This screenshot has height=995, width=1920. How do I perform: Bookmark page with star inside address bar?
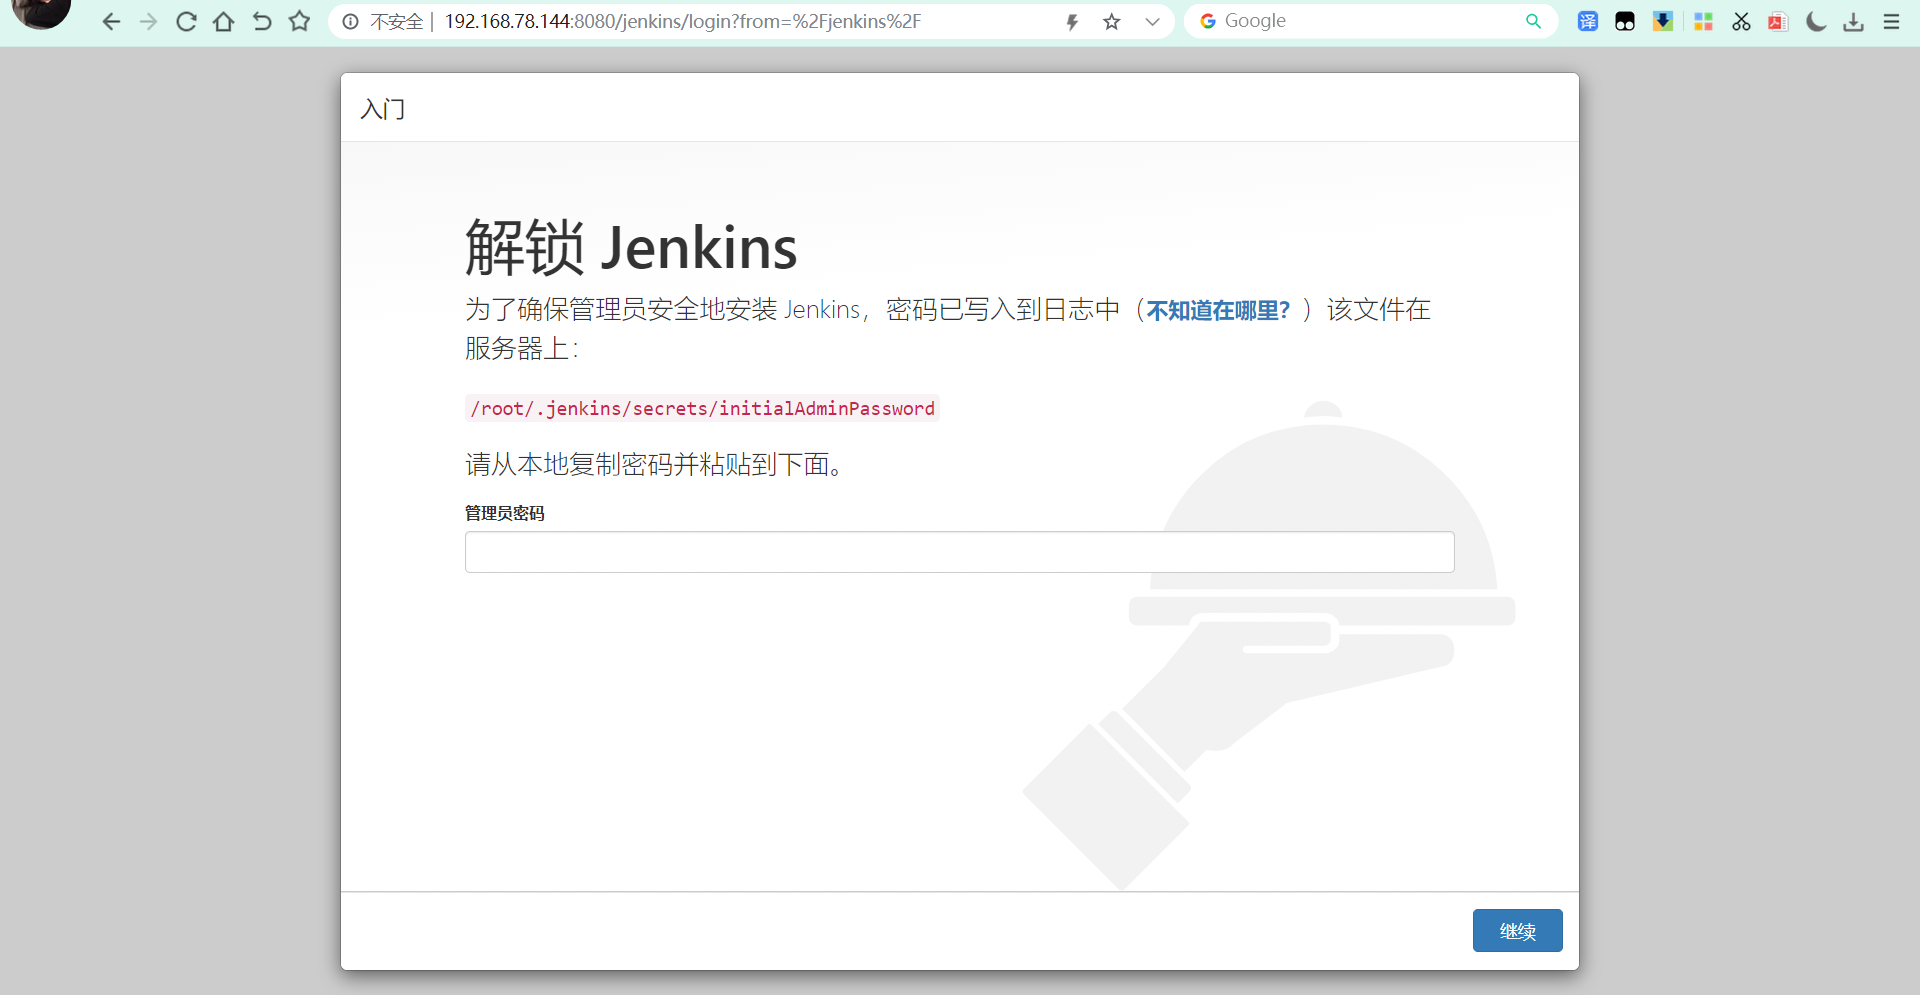pos(1112,22)
